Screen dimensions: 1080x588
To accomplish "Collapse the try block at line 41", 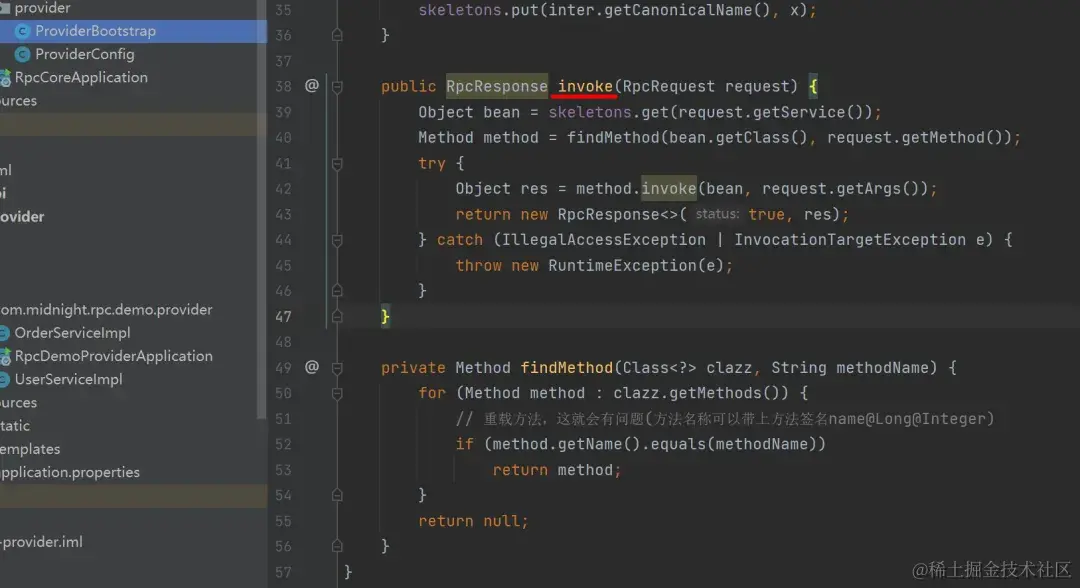I will point(337,164).
